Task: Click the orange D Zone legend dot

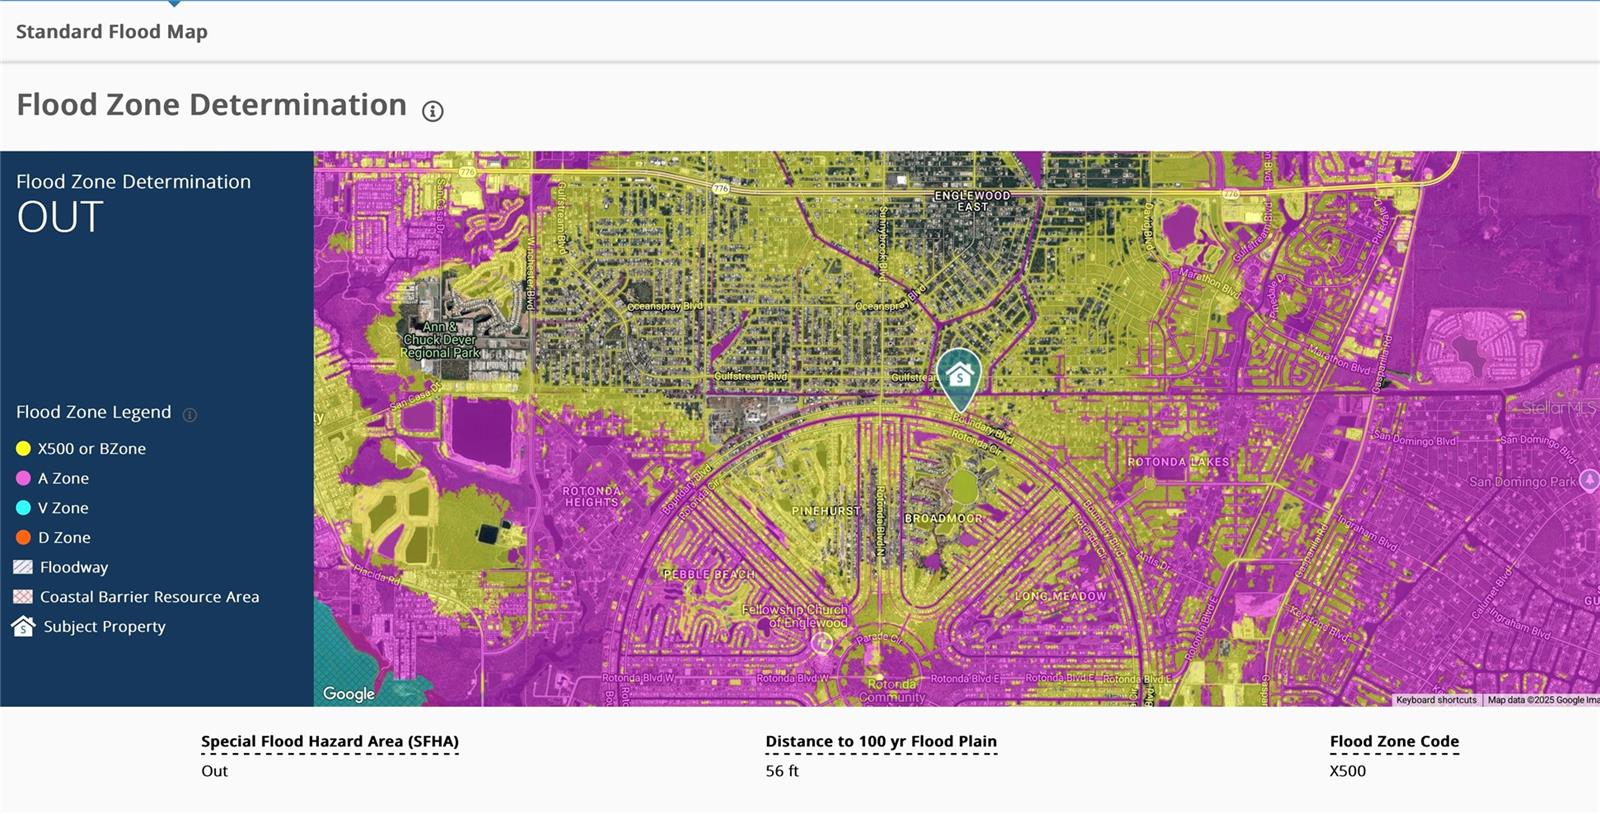Action: coord(24,538)
